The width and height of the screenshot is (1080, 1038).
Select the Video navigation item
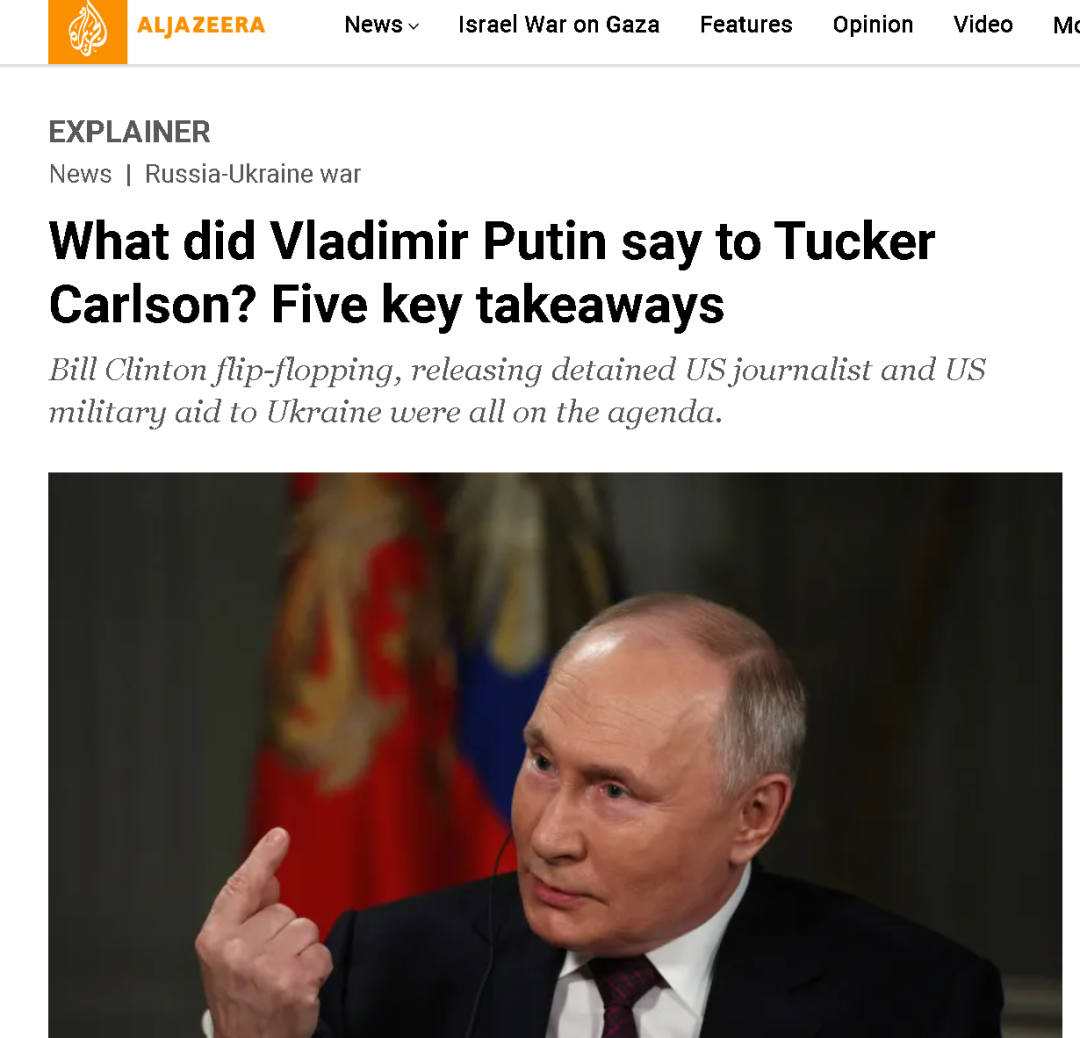(x=983, y=25)
